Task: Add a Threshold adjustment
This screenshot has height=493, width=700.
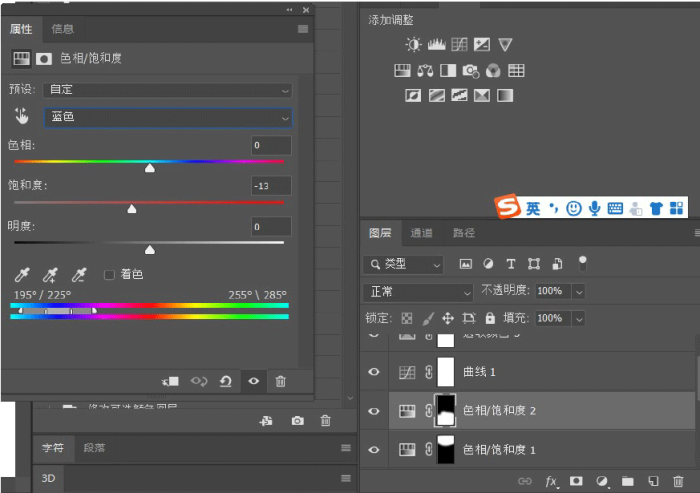Action: (x=459, y=96)
